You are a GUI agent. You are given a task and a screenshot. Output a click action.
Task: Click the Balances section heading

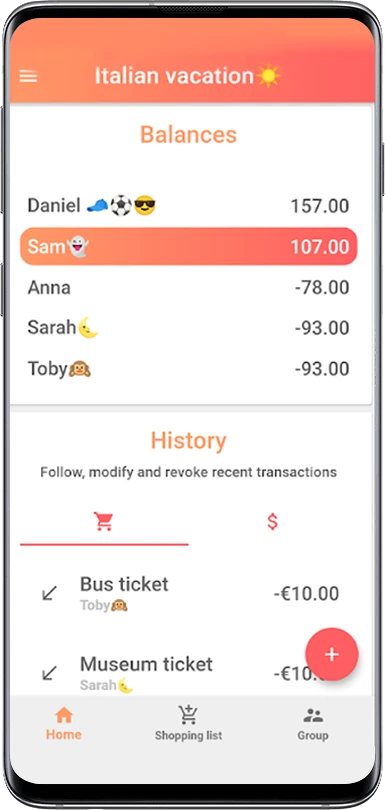189,135
